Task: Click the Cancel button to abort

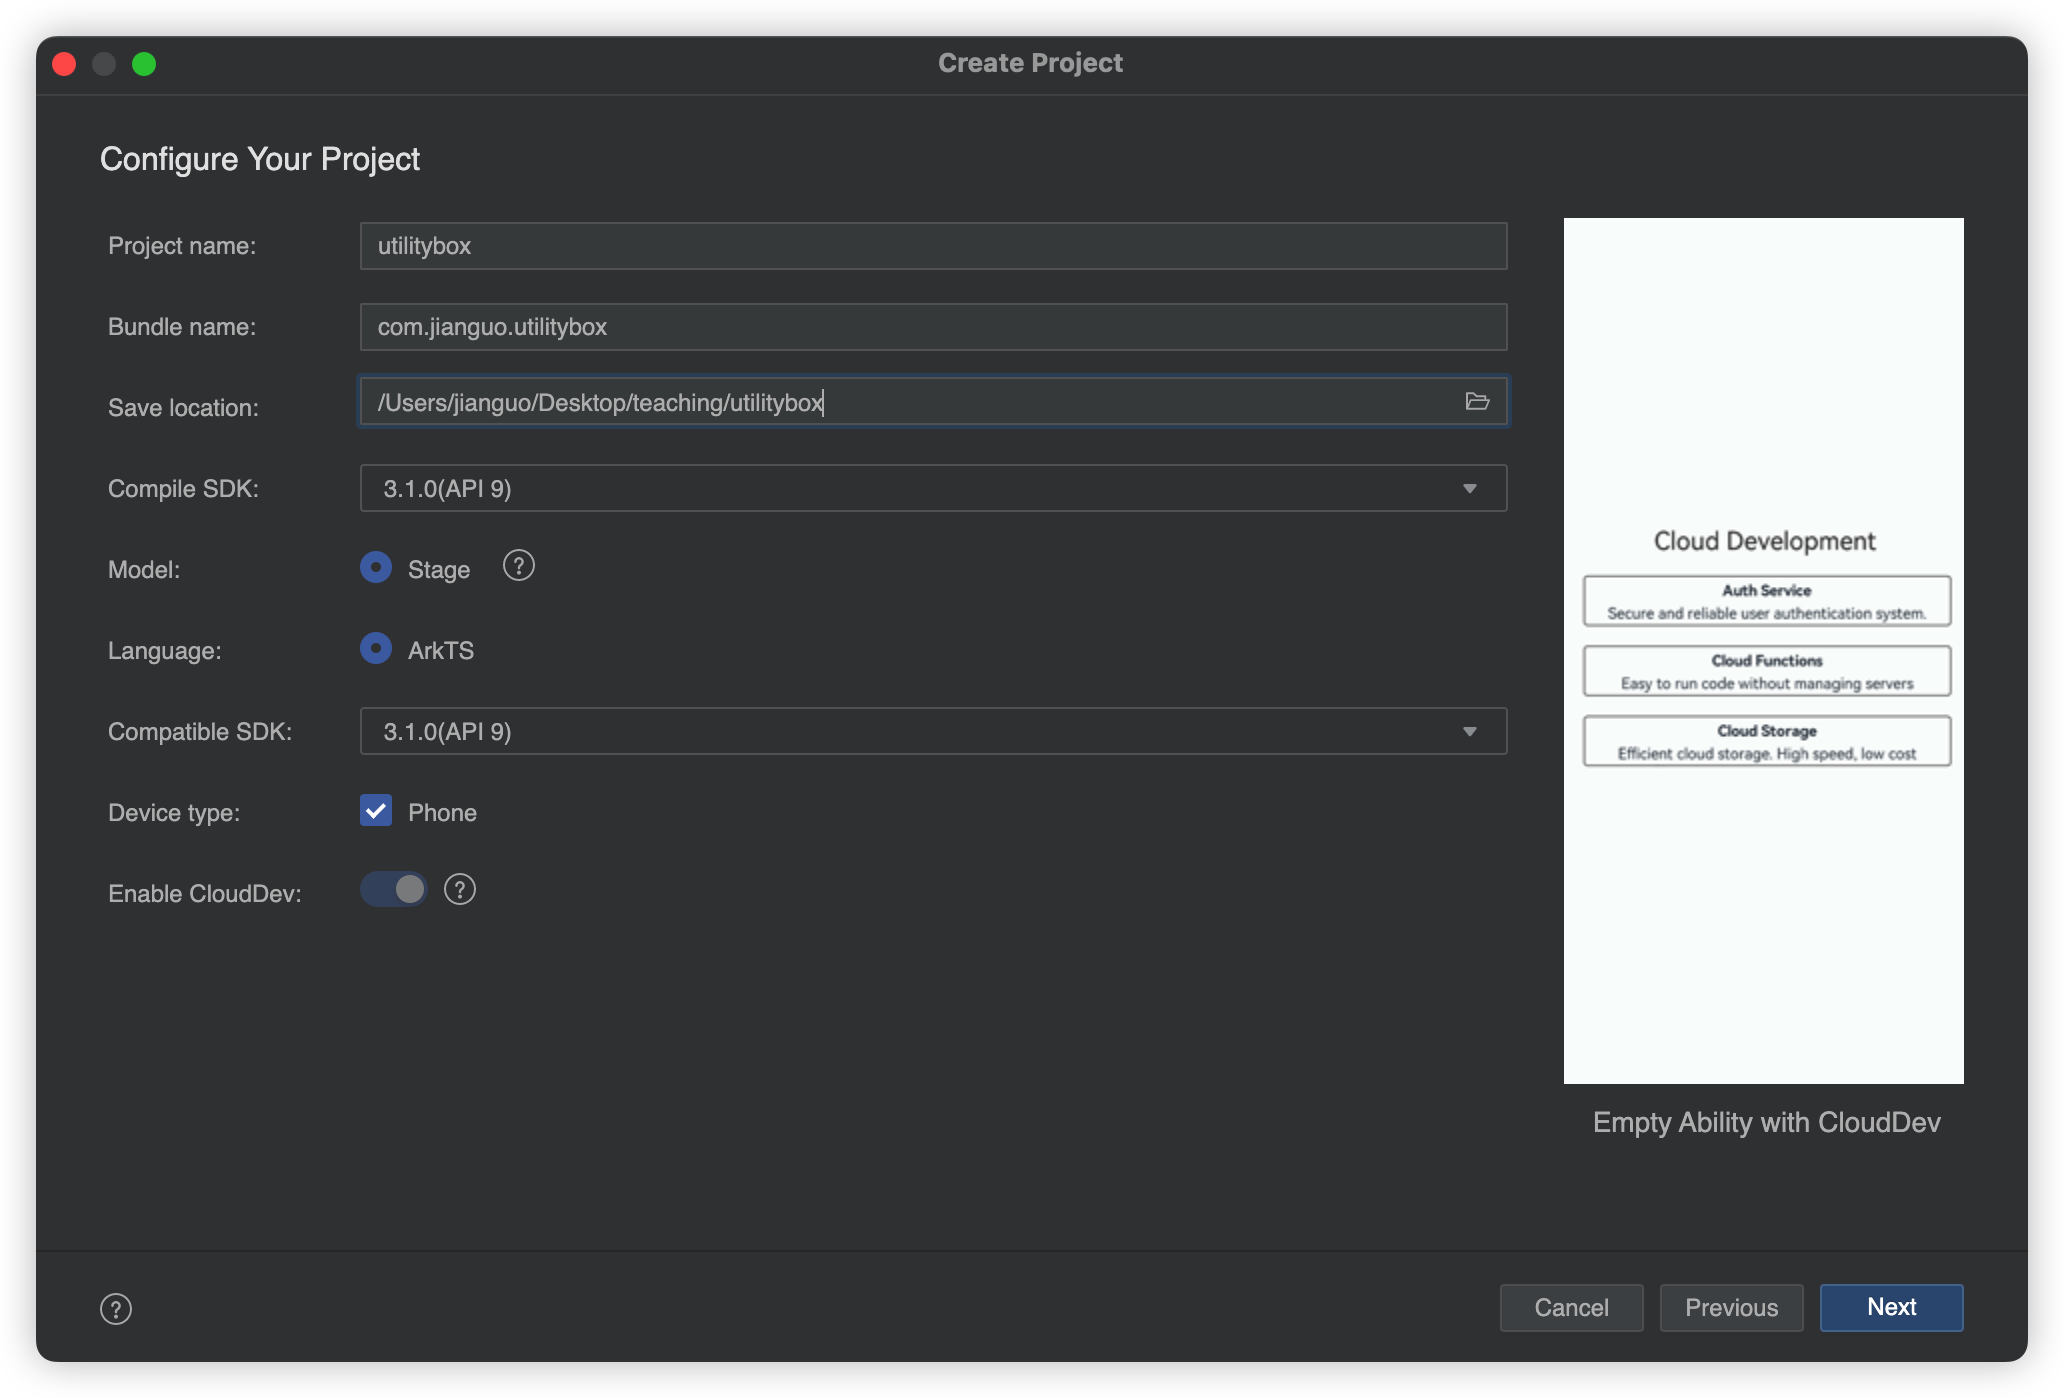Action: (1571, 1306)
